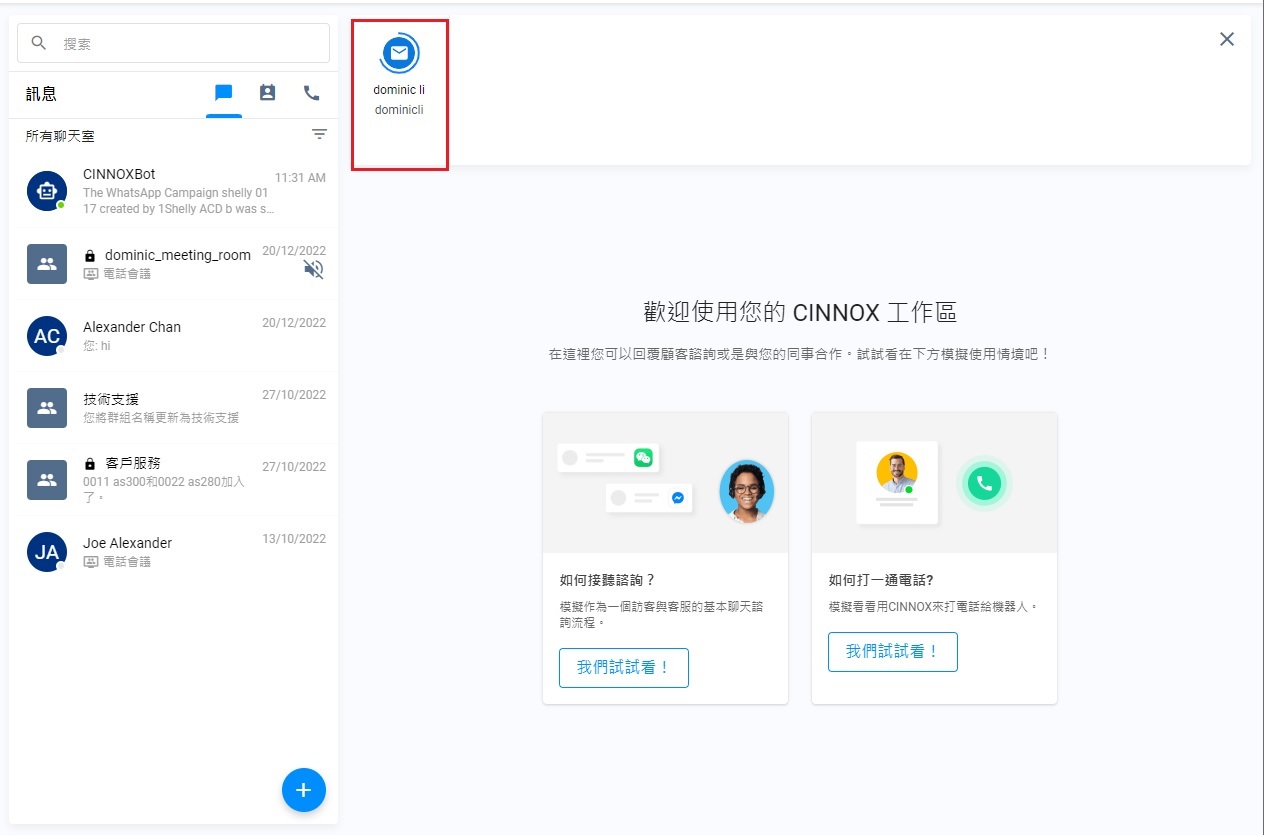
Task: Click the muted speaker icon on dominic_meeting_room
Action: [x=314, y=269]
